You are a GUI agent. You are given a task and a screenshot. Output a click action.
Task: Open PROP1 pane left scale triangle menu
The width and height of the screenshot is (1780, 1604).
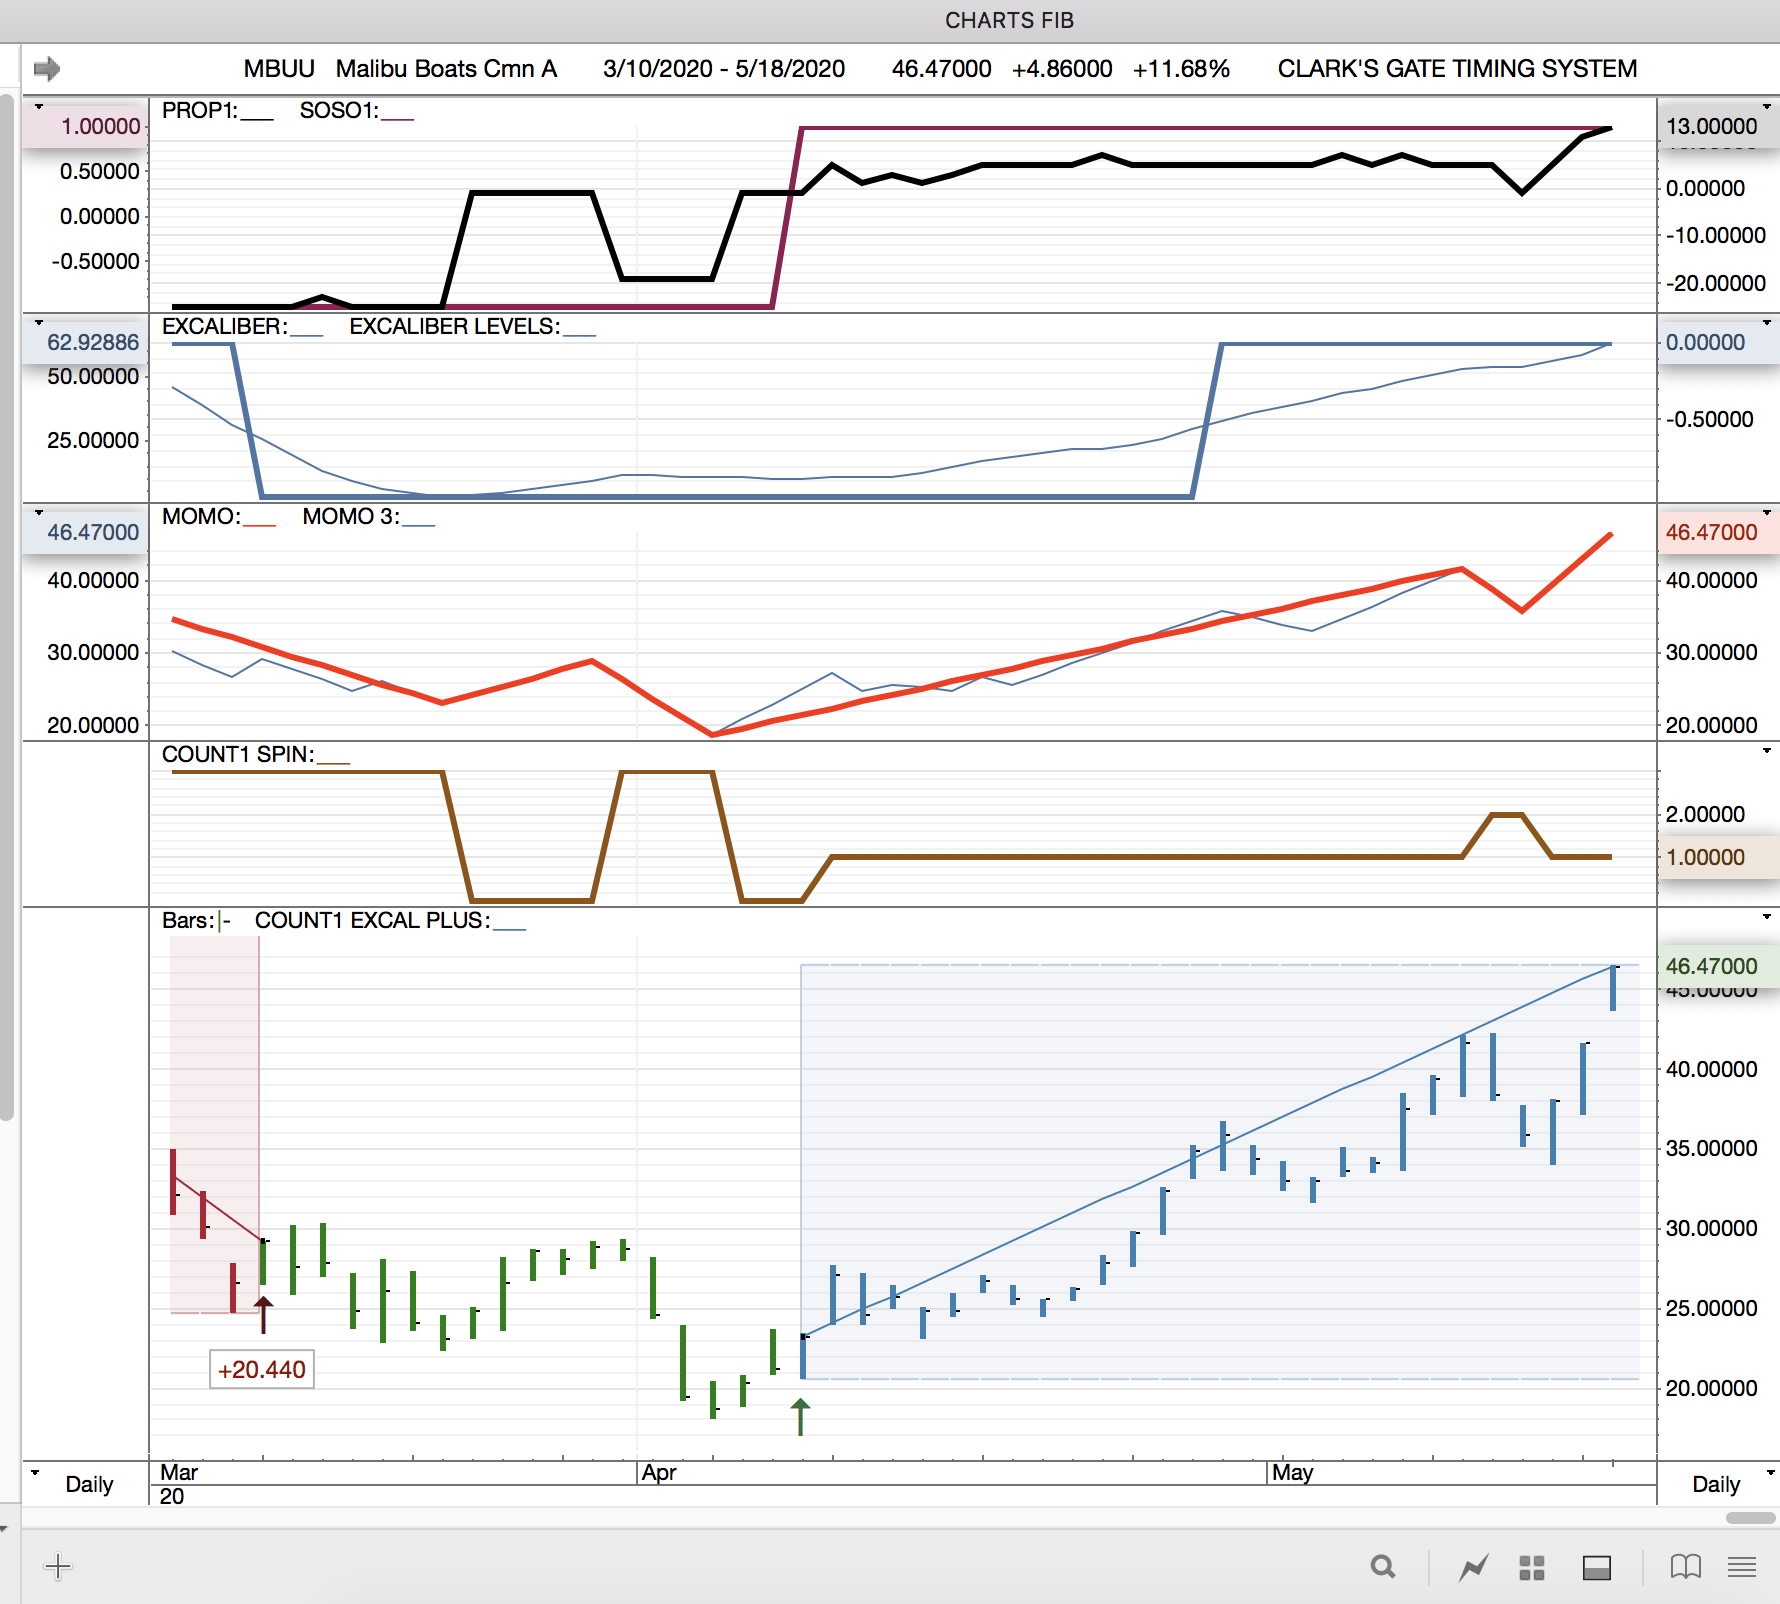coord(39,106)
